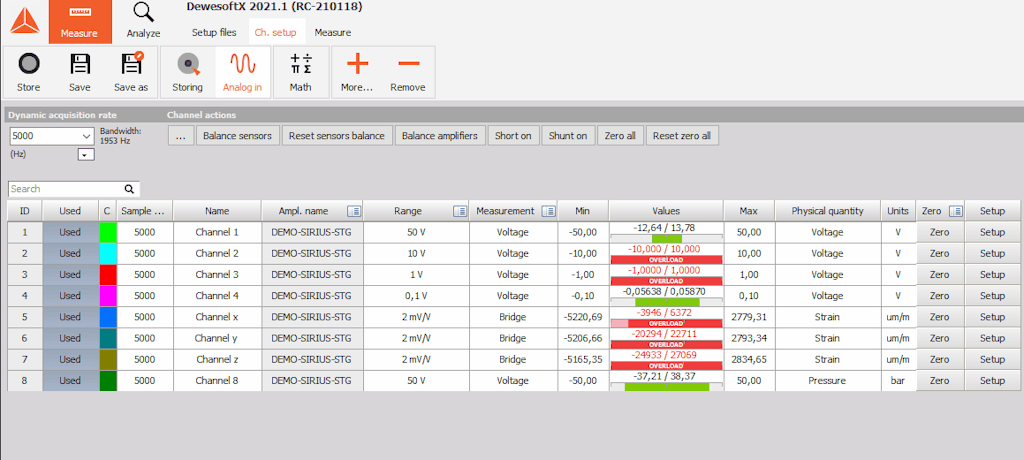Click Channel x units um/m cell

(898, 317)
